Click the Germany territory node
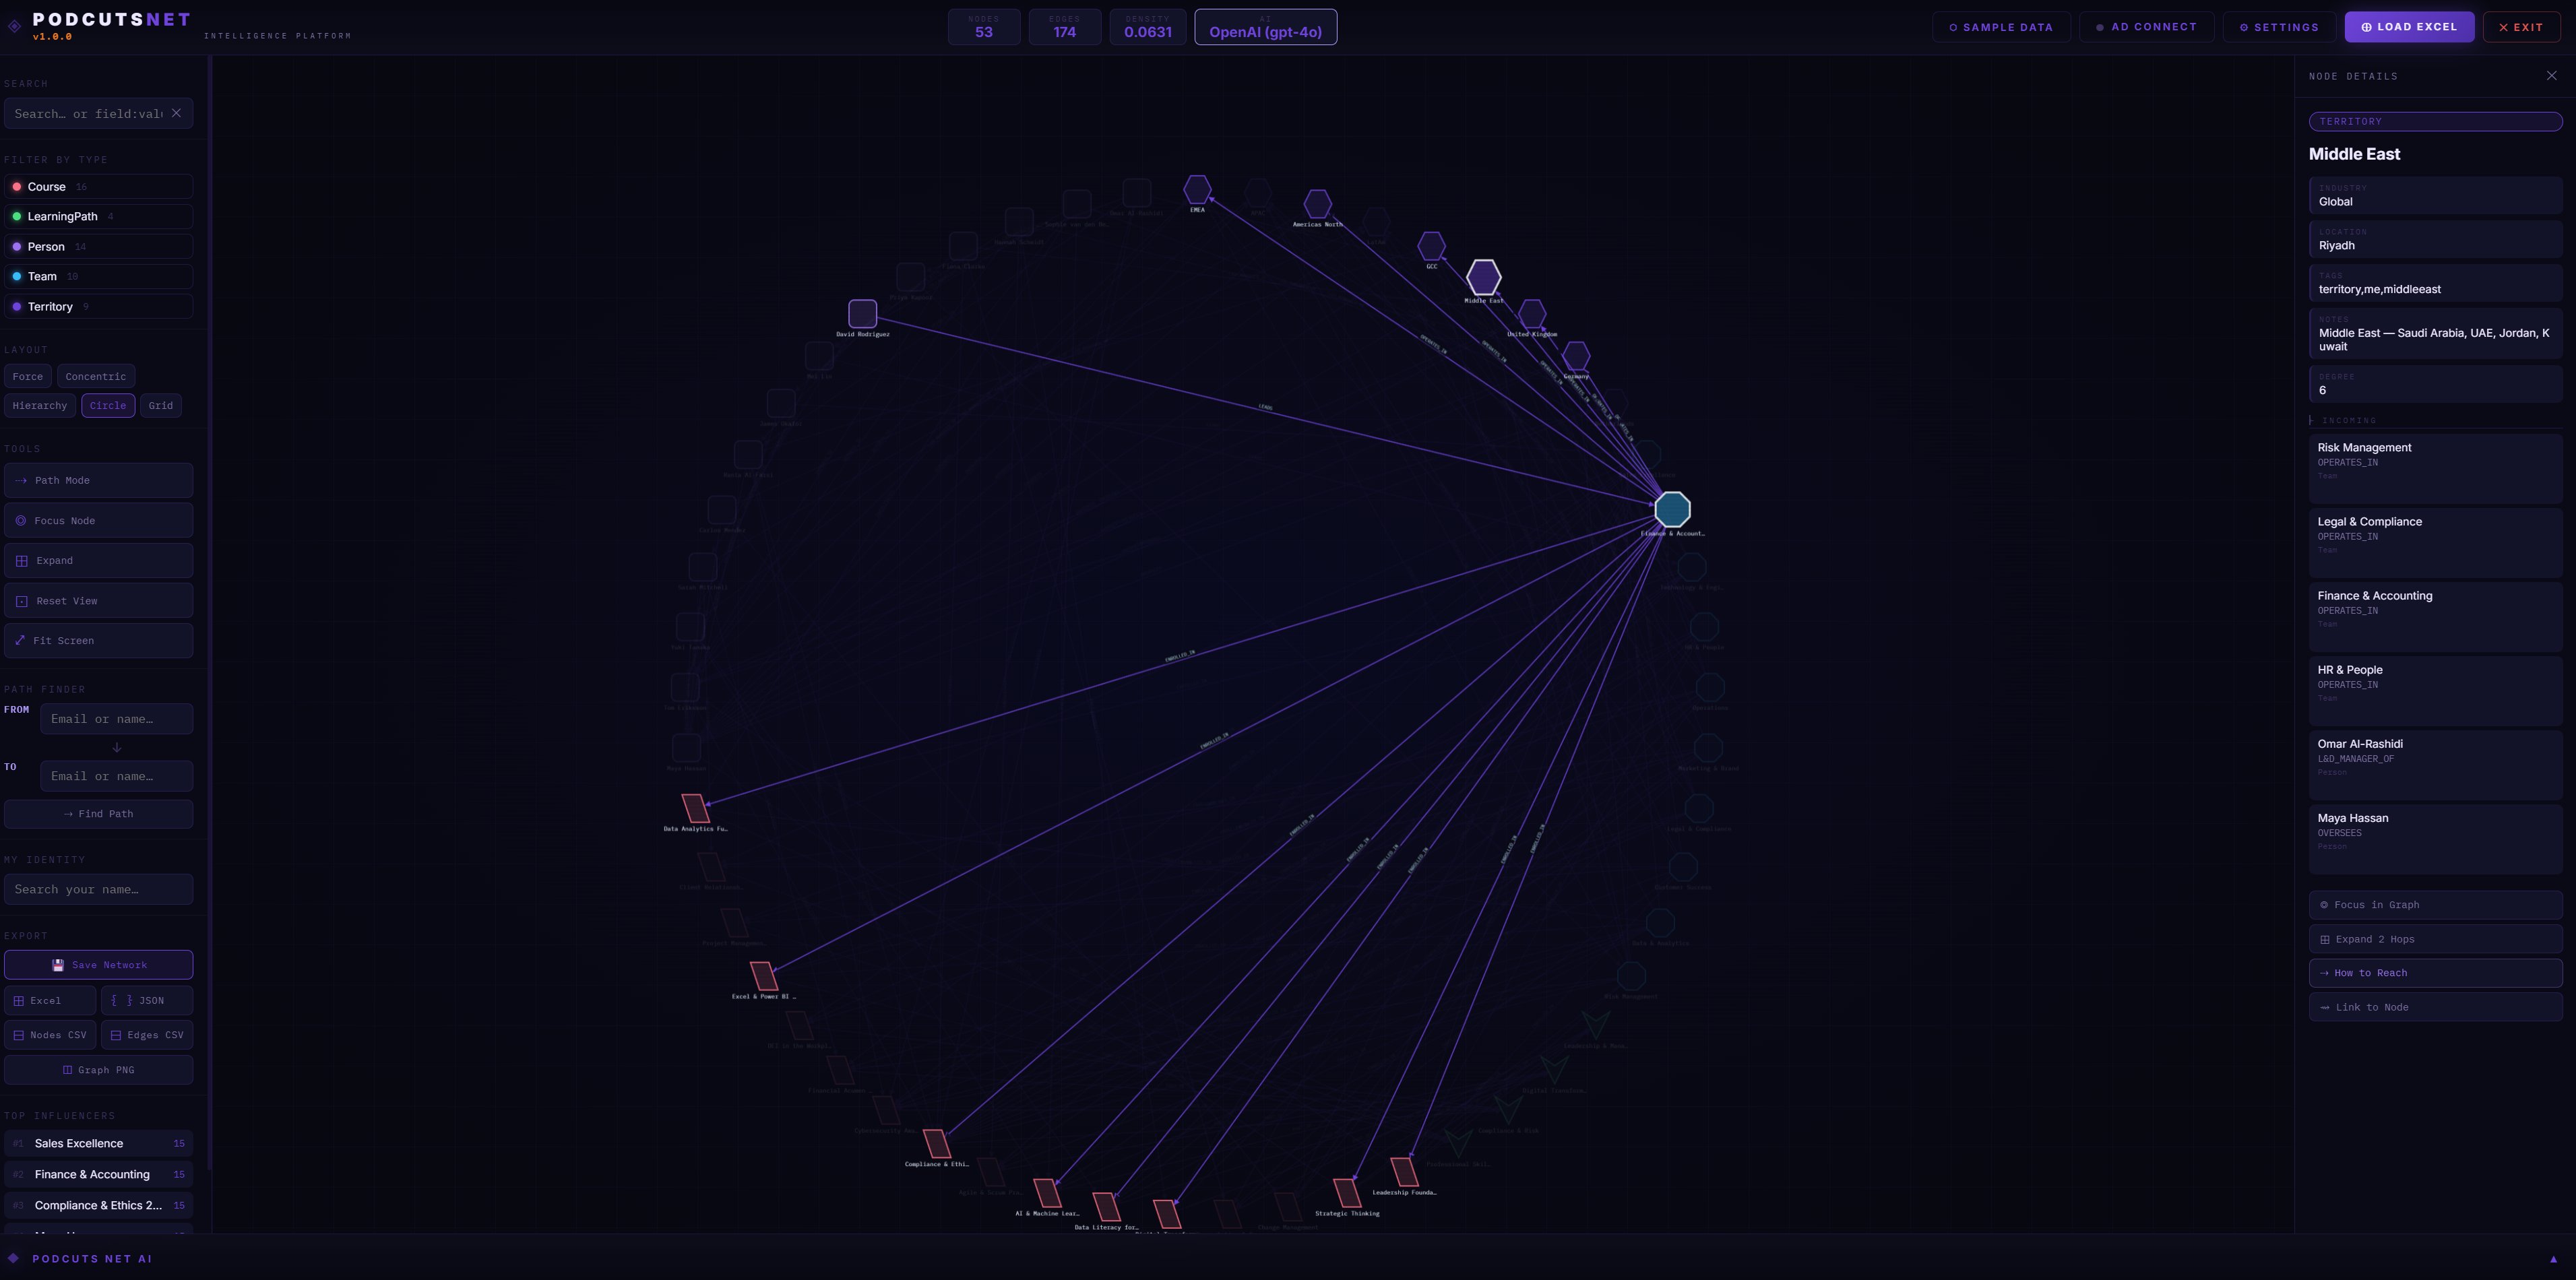This screenshot has width=2576, height=1280. [x=1575, y=356]
